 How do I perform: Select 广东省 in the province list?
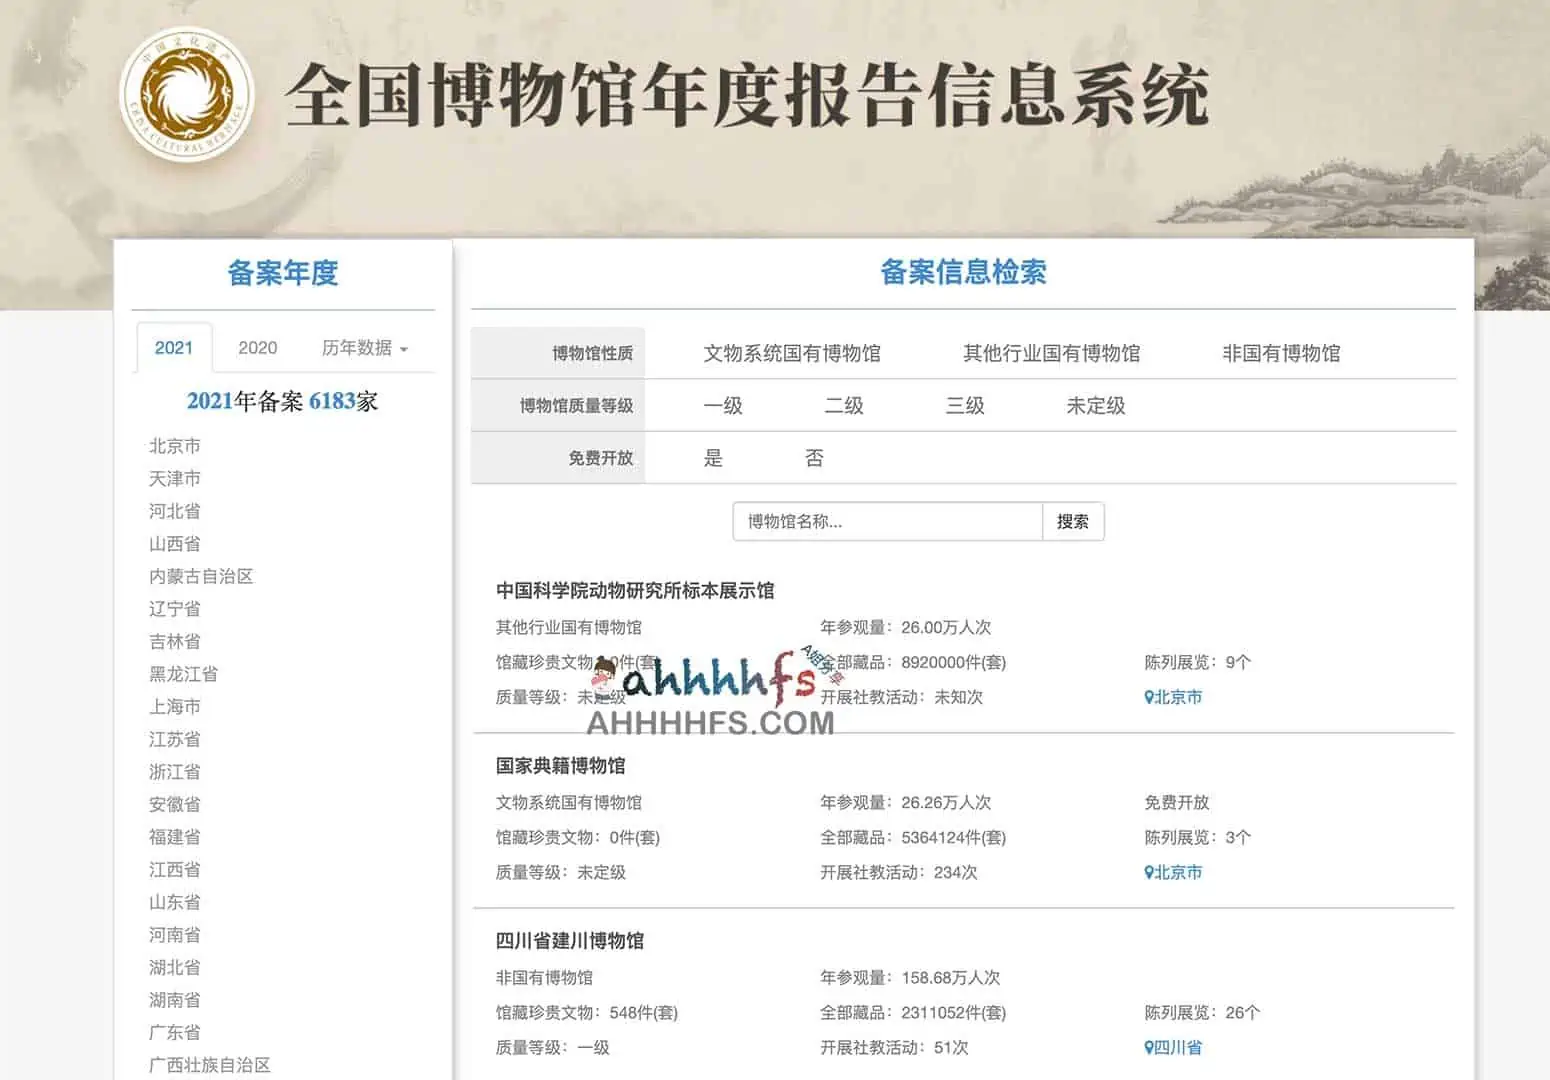click(x=174, y=1032)
